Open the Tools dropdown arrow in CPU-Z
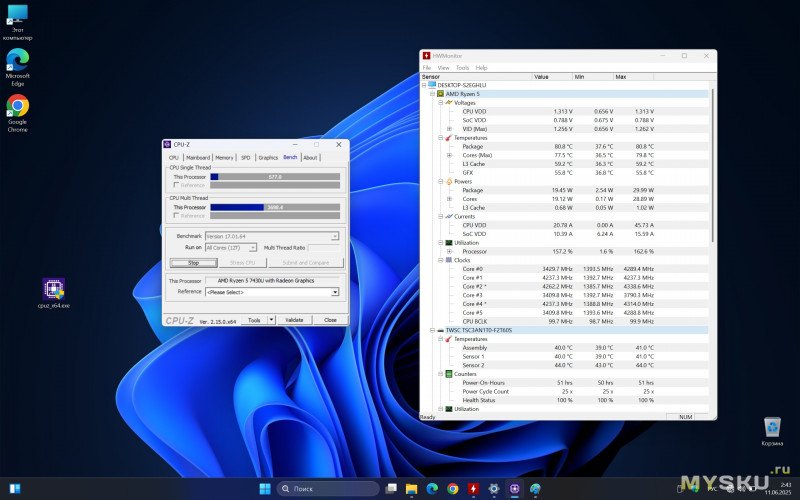The image size is (800, 500). click(271, 320)
